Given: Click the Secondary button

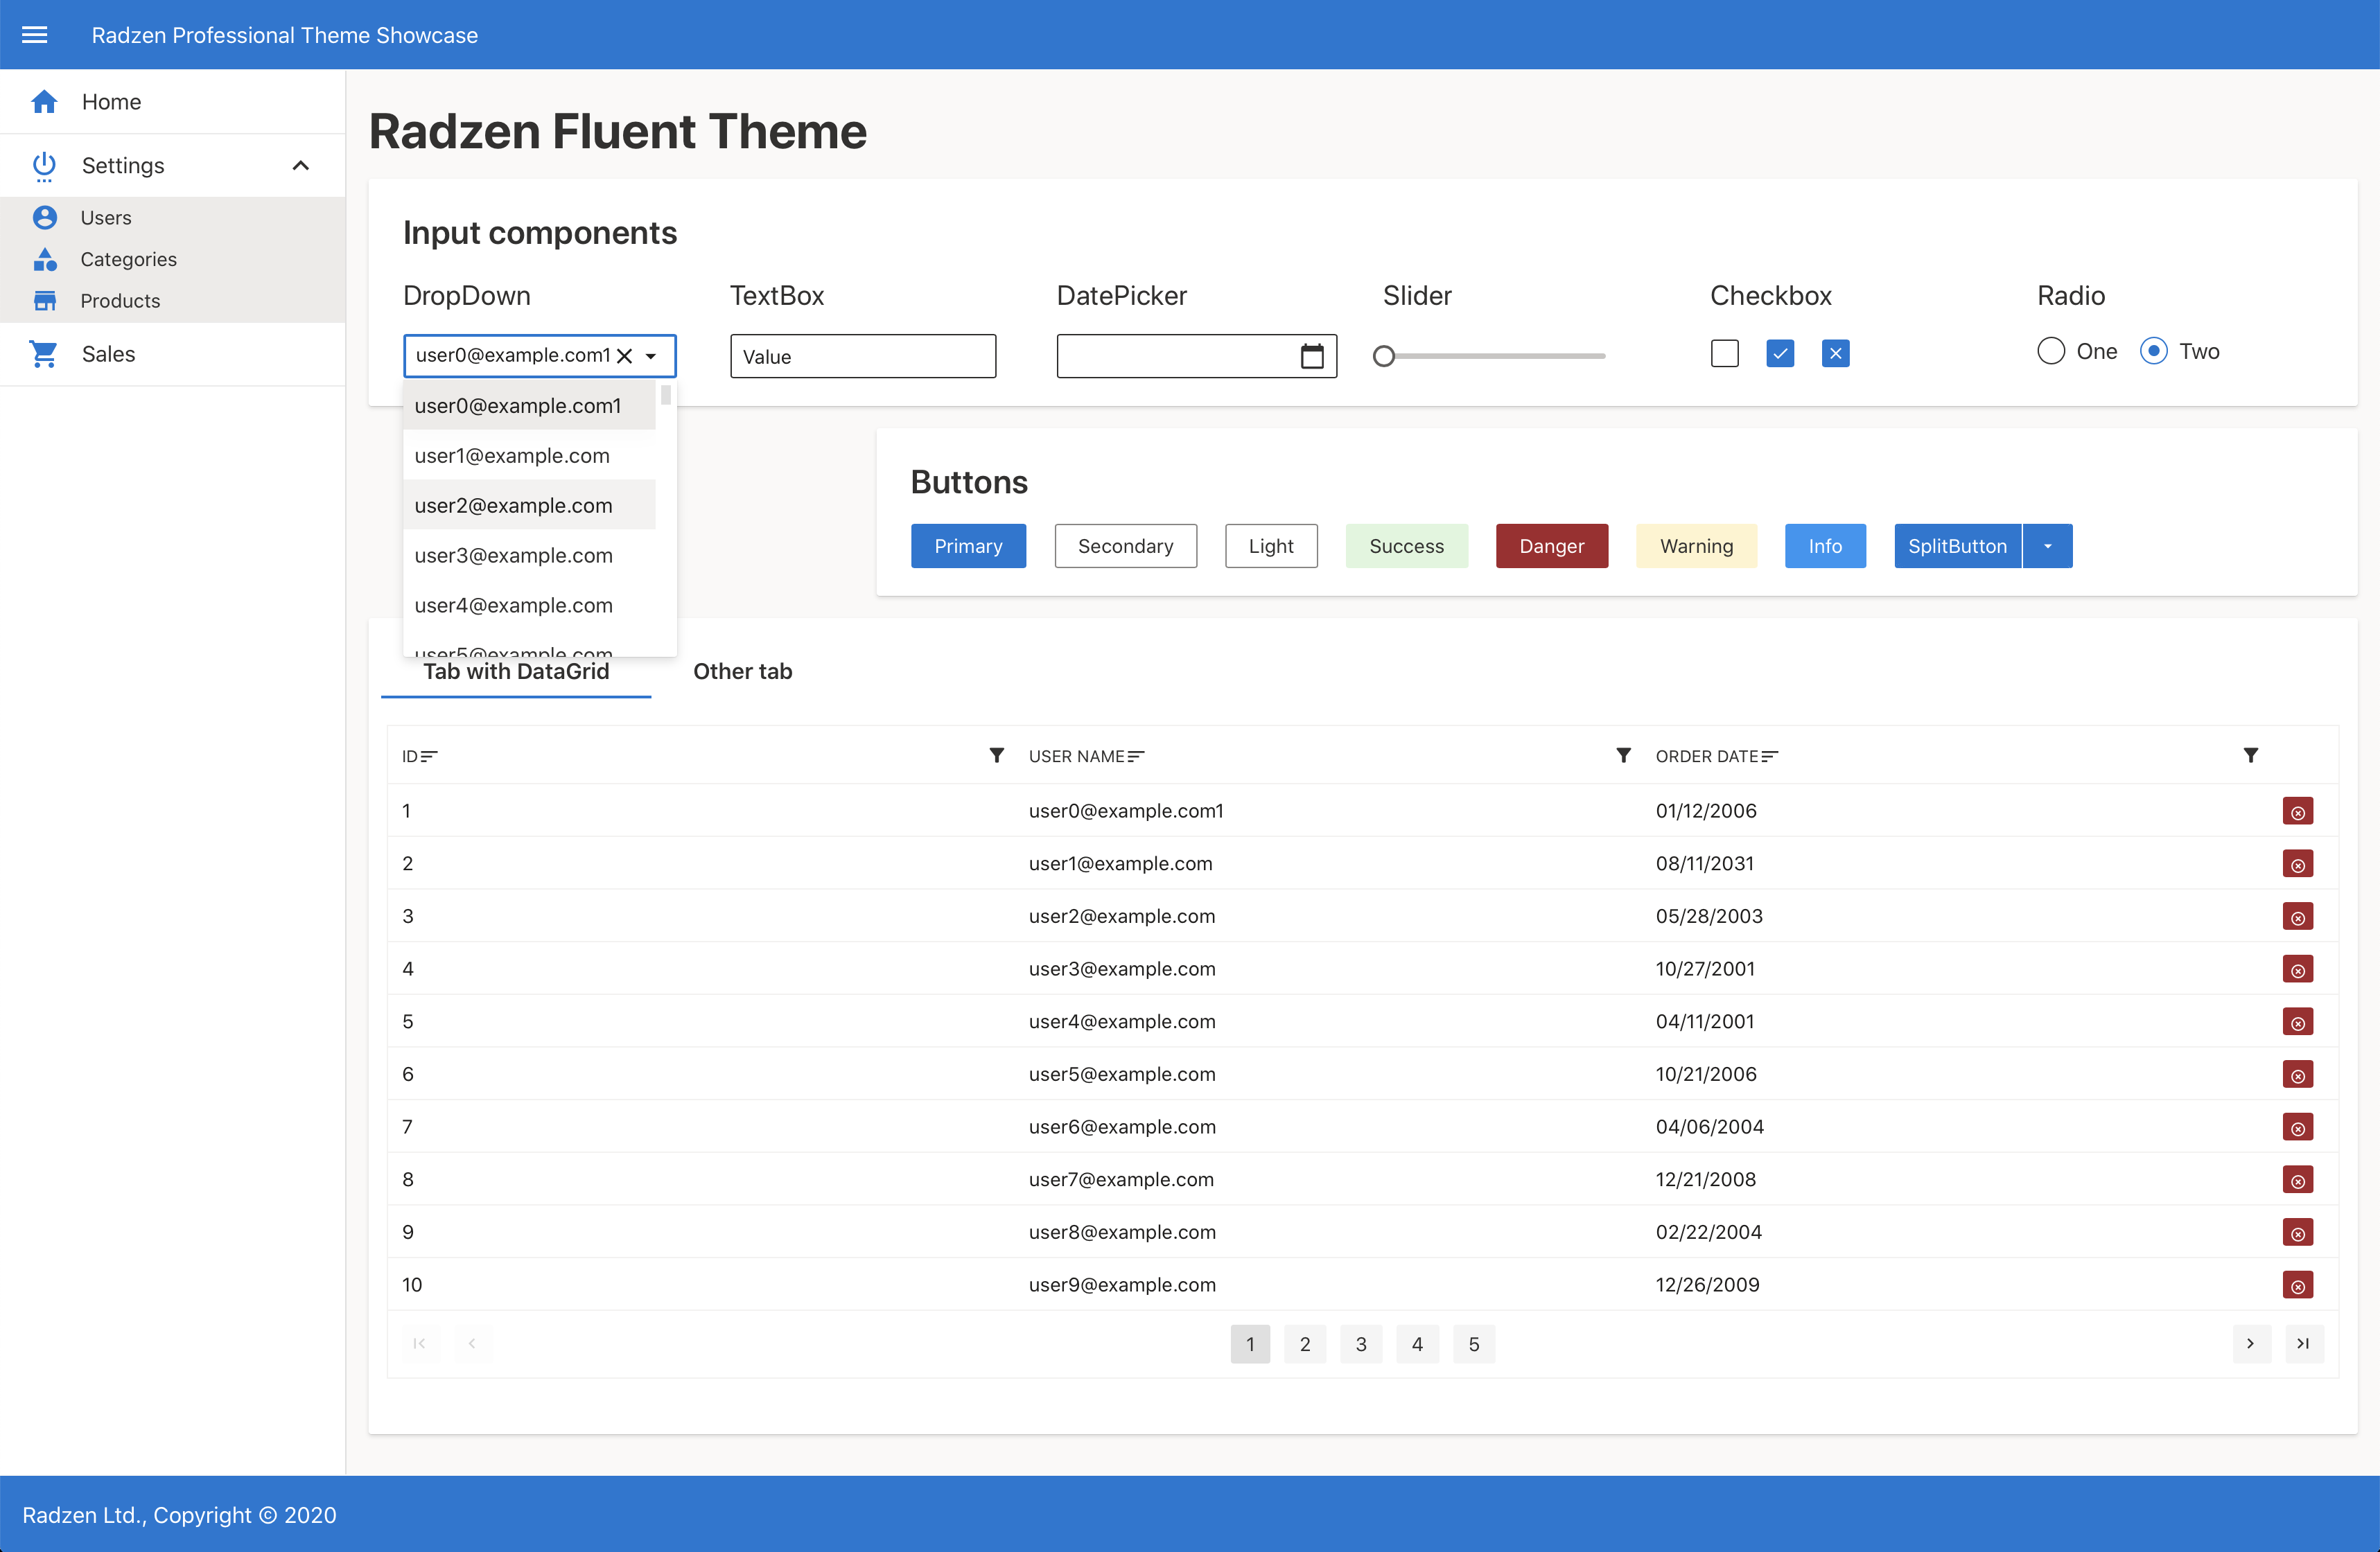Looking at the screenshot, I should 1125,546.
